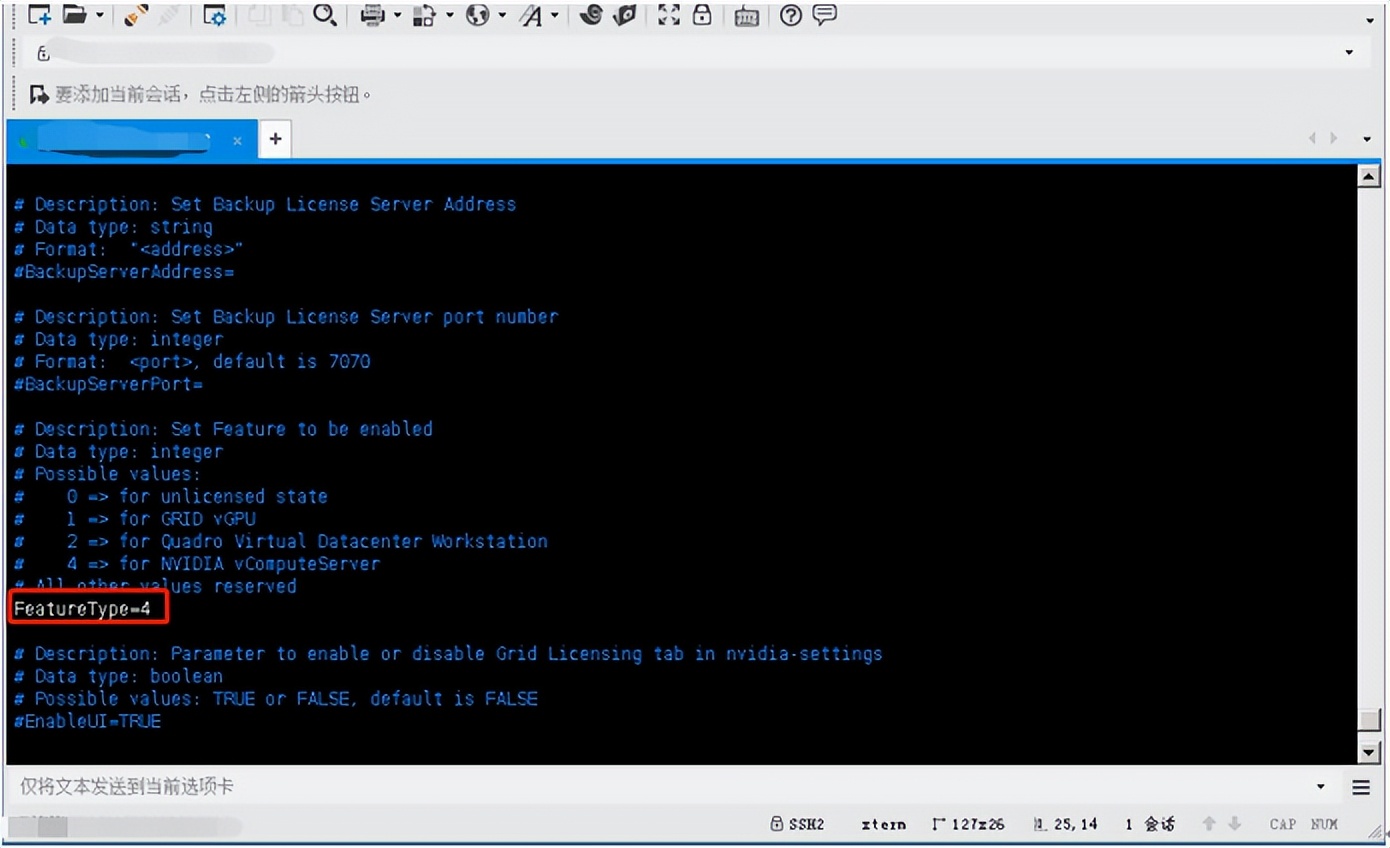The image size is (1390, 848).
Task: Expand the globe encoding dropdown arrow
Action: pos(501,16)
